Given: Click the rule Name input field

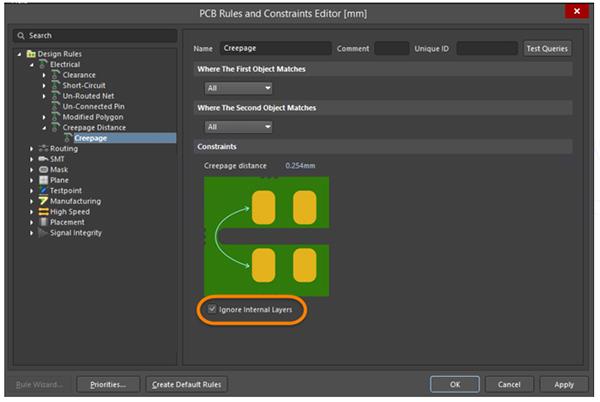Looking at the screenshot, I should click(275, 48).
